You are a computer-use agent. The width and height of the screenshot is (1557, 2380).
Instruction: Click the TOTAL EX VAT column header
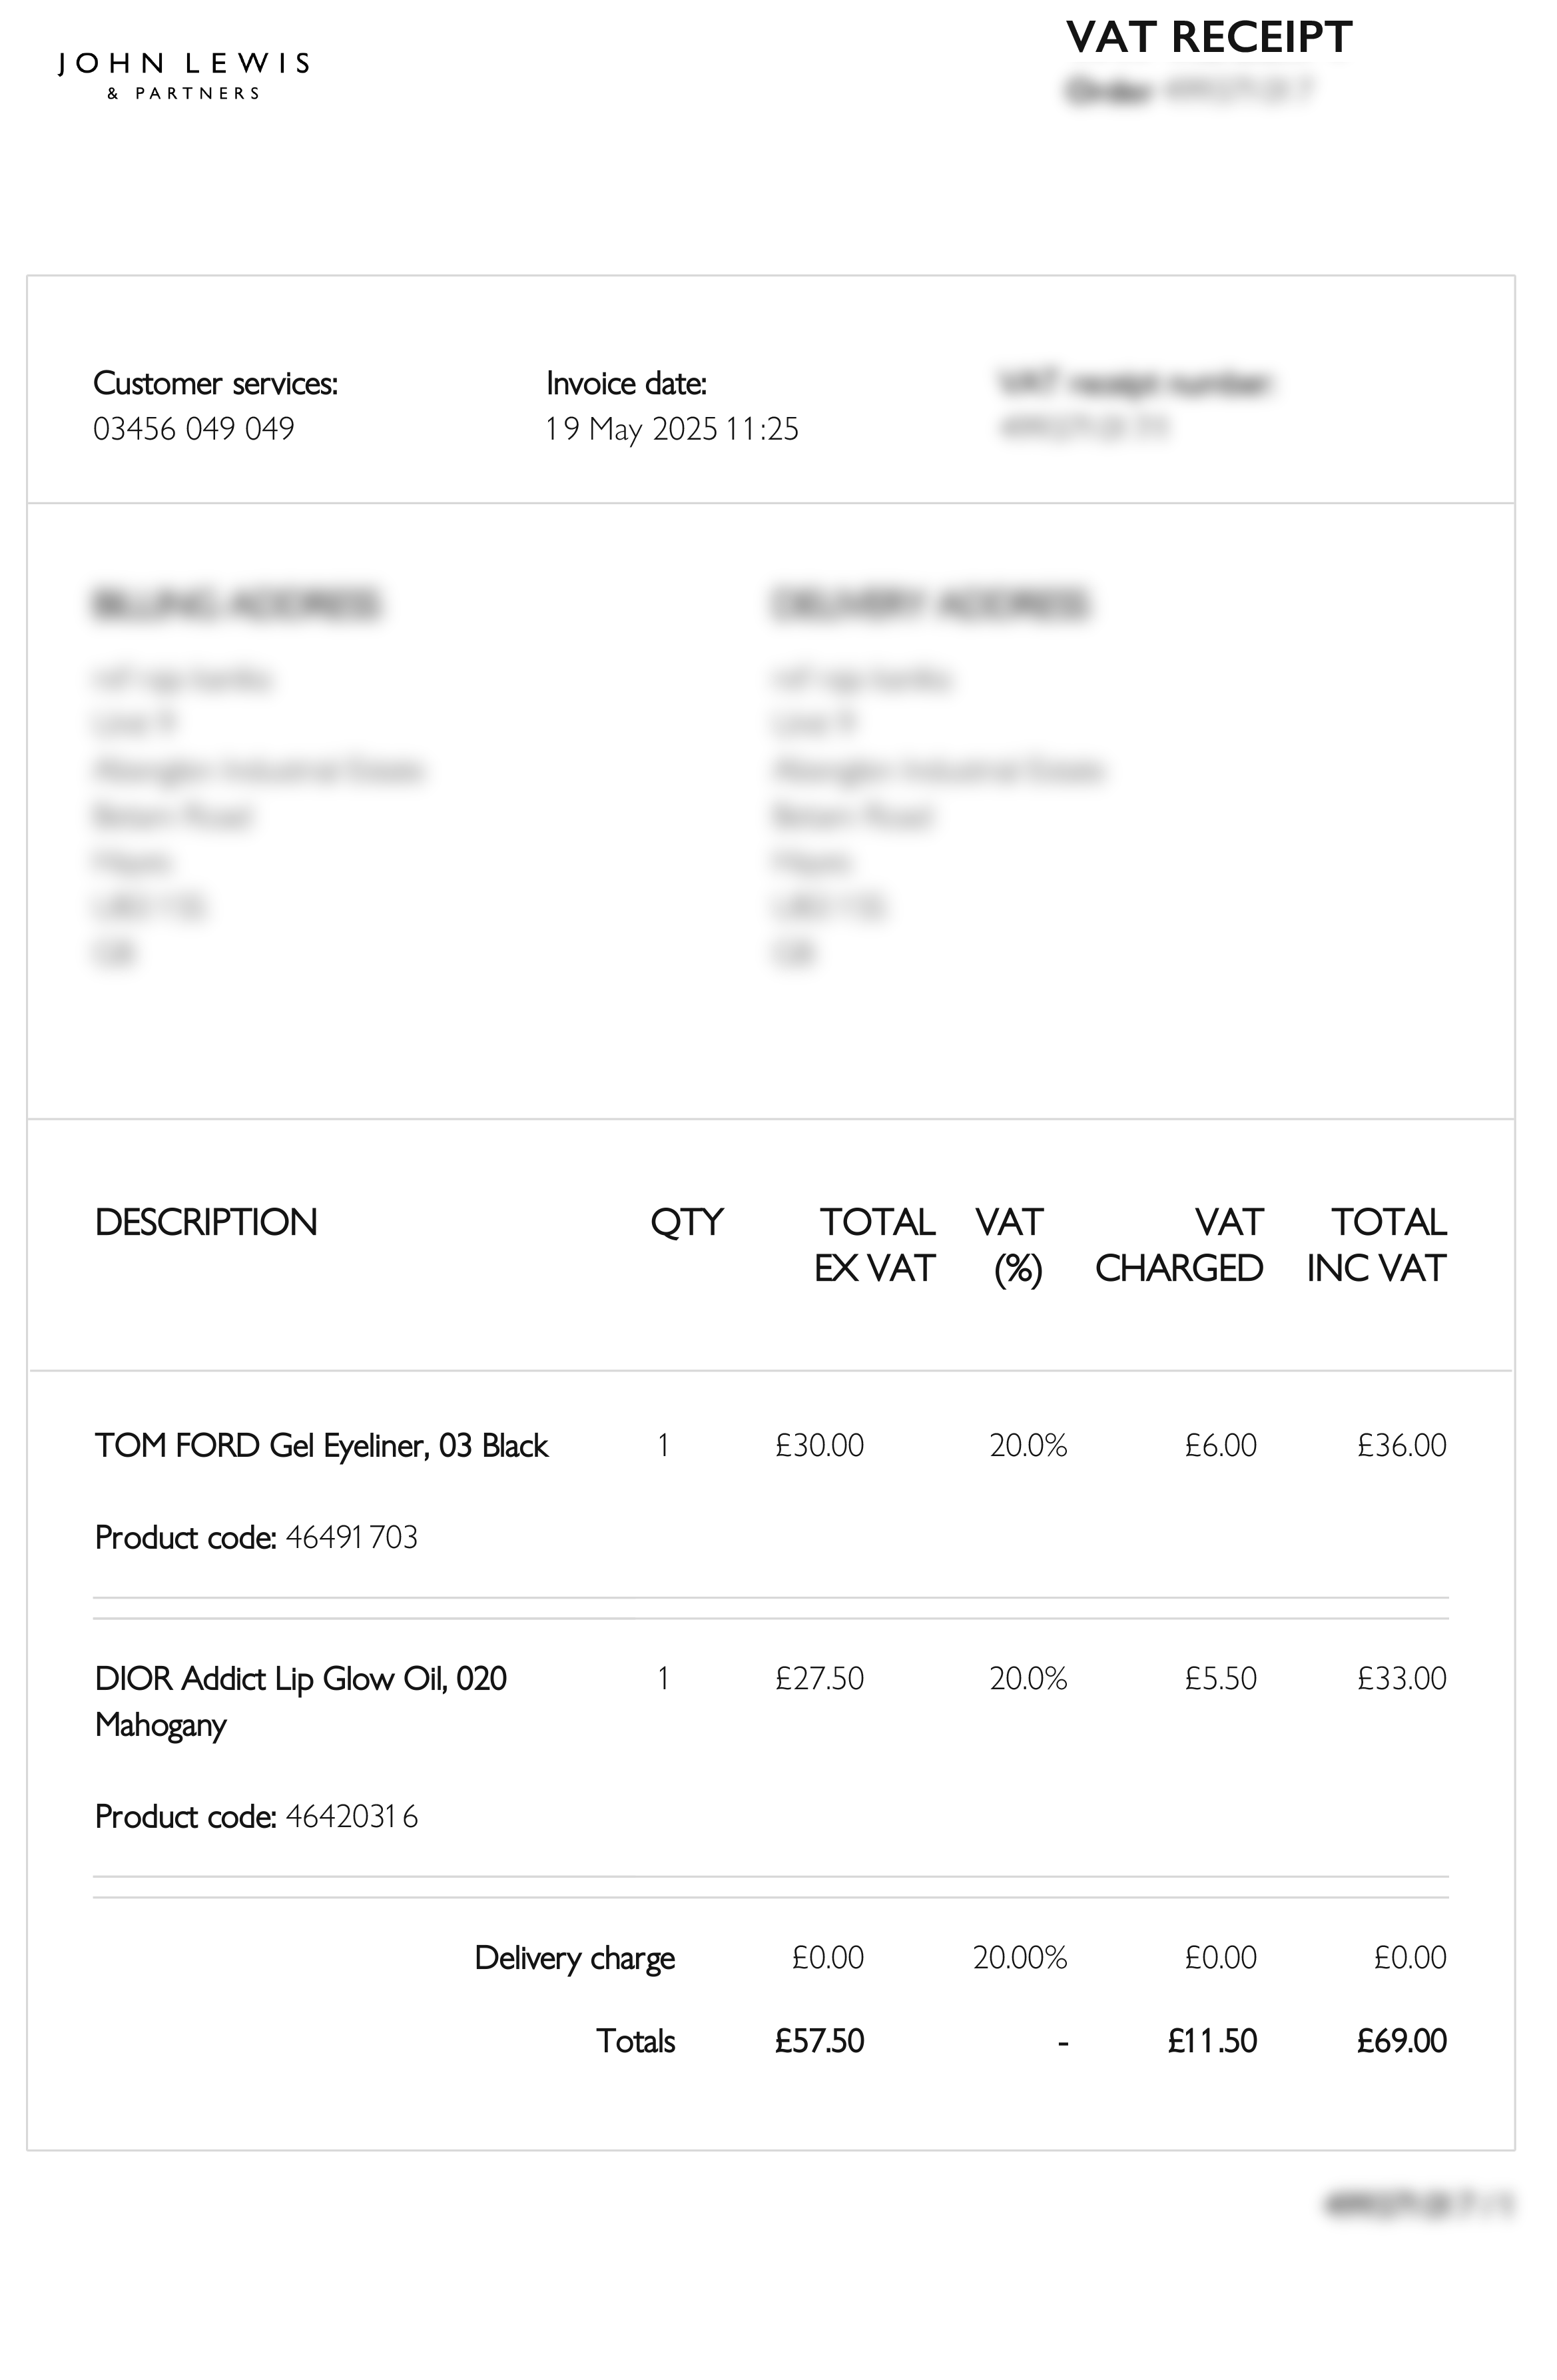click(x=875, y=1245)
